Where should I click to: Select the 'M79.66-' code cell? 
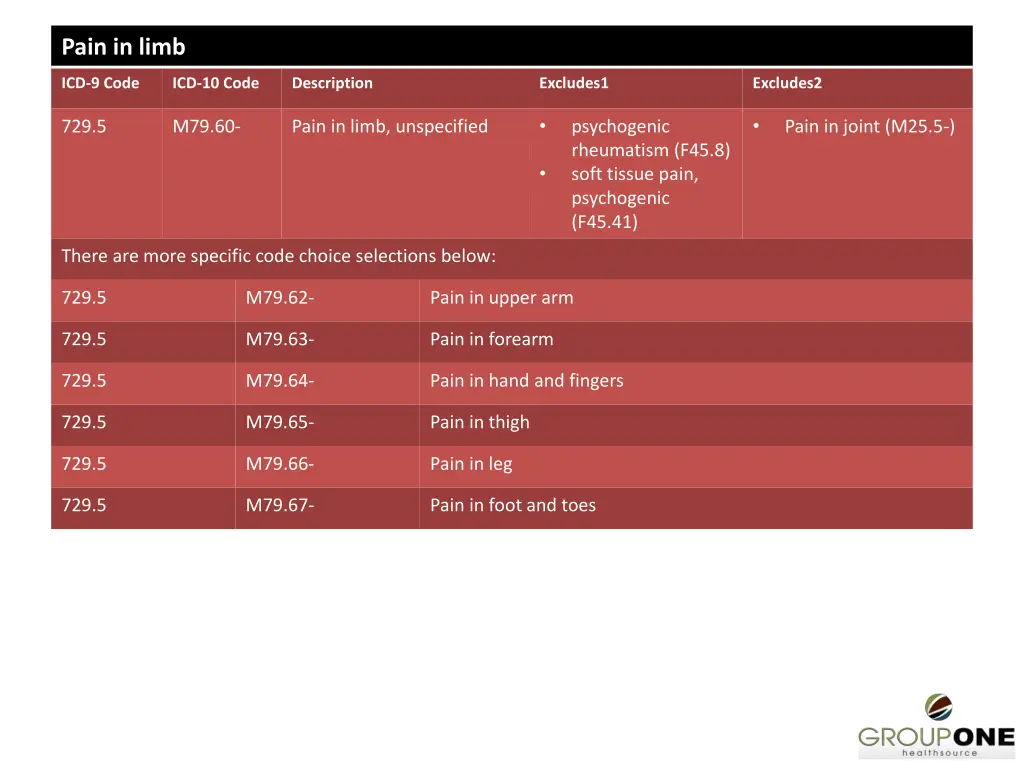coord(280,464)
